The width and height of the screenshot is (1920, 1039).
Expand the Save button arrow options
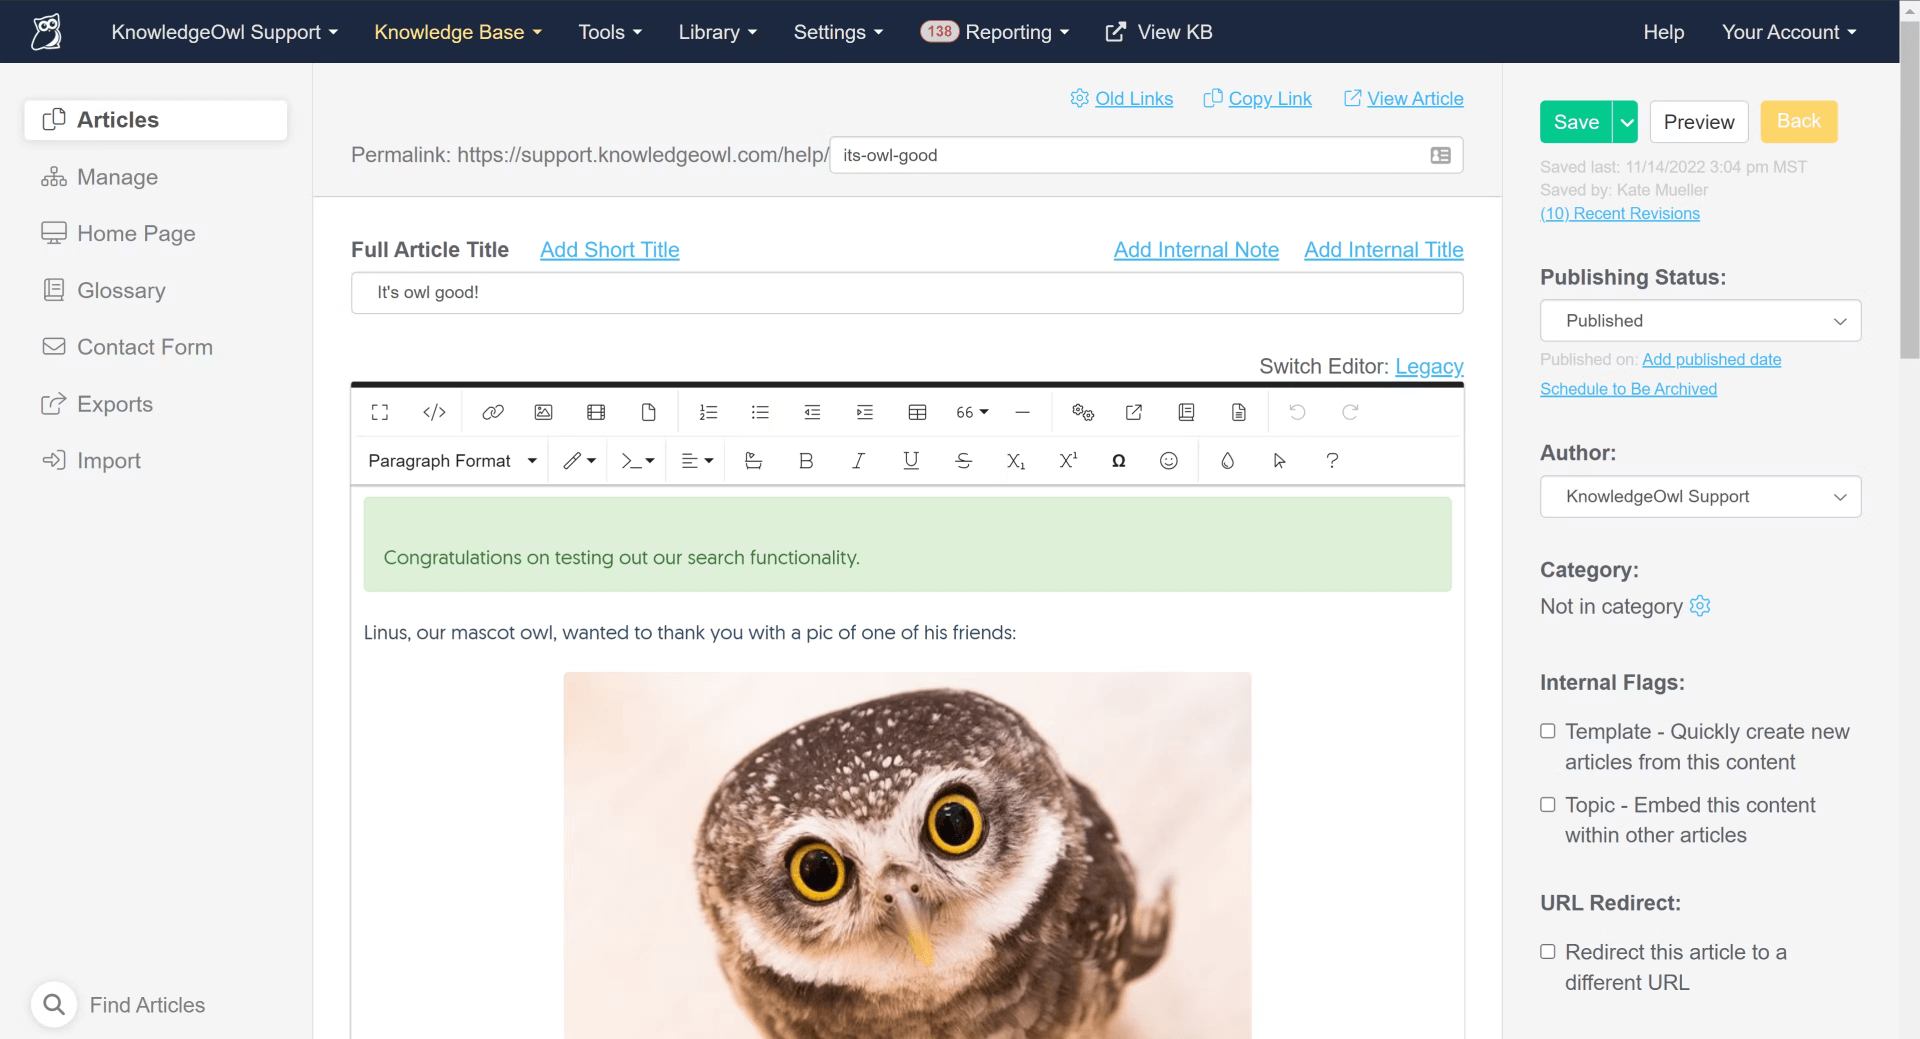(1626, 122)
